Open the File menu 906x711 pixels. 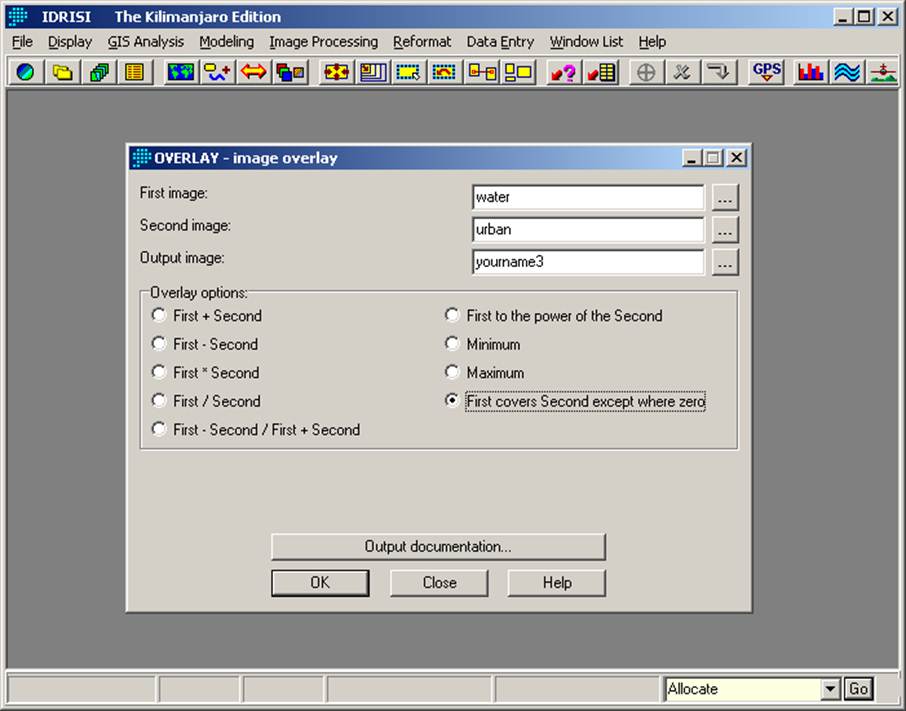point(22,42)
